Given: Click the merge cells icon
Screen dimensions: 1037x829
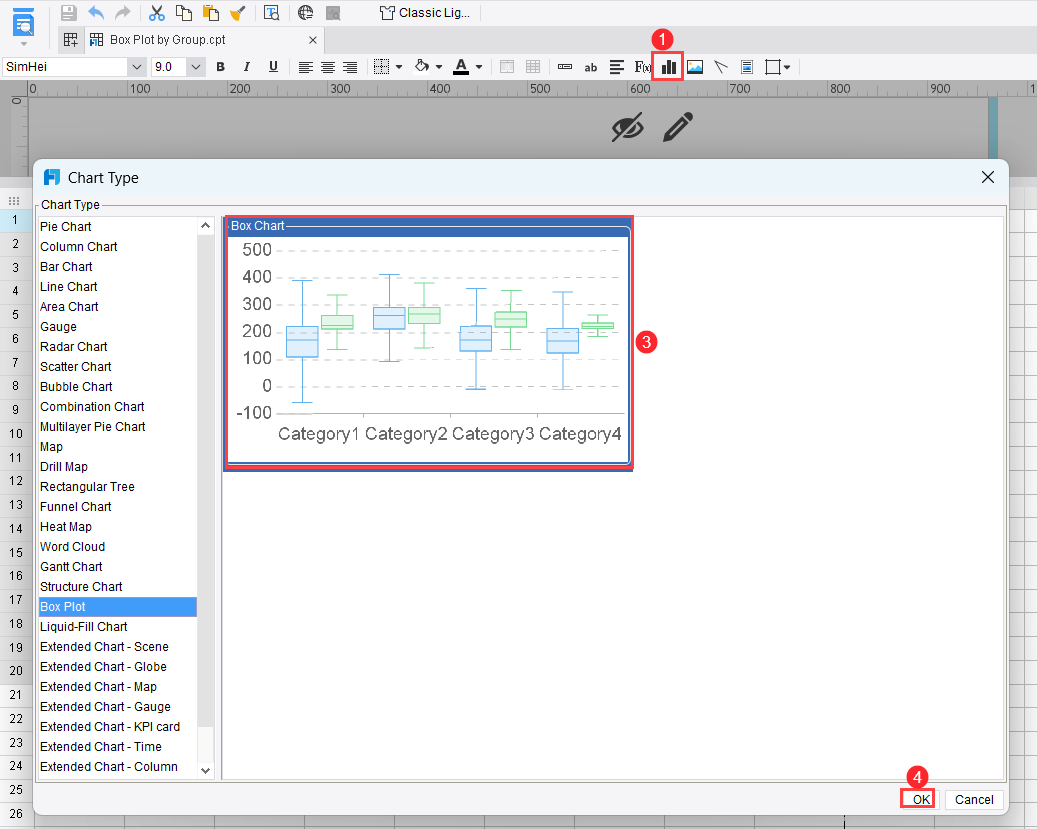Looking at the screenshot, I should (507, 67).
